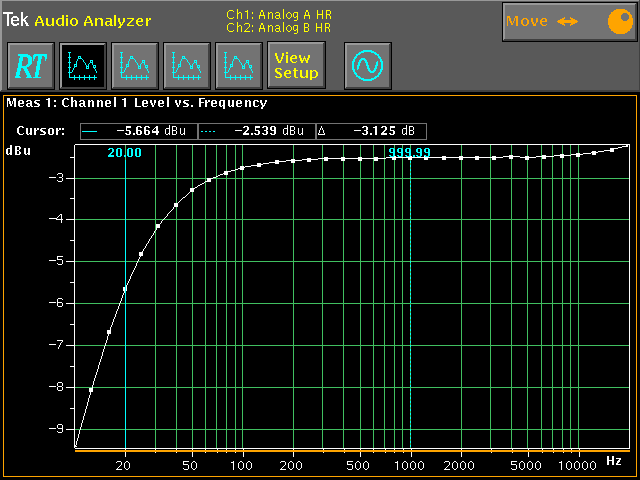Viewport: 640px width, 480px height.
Task: Choose the fourth graph icon beside View Setup
Action: coord(238,66)
